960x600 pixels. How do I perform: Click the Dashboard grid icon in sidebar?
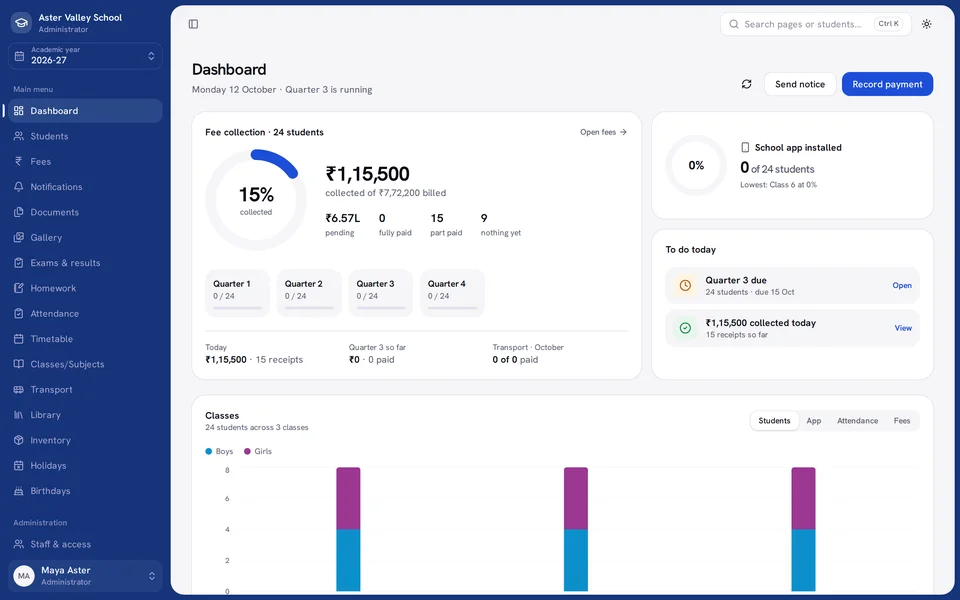pos(19,111)
